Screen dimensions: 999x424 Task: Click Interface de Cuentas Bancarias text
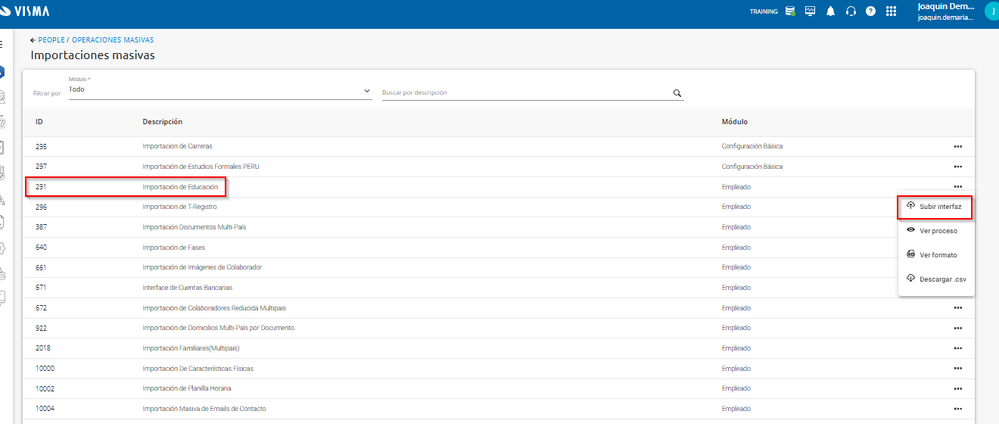(x=187, y=288)
